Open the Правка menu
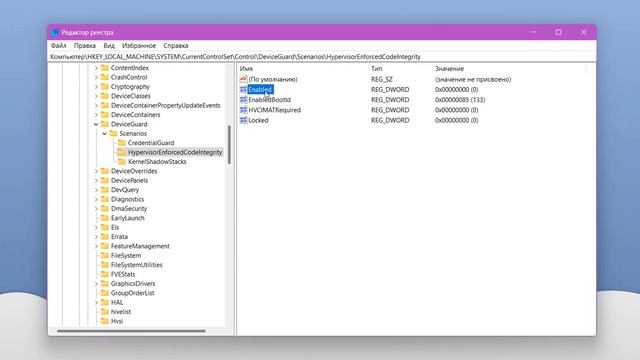This screenshot has width=640, height=360. [x=85, y=46]
